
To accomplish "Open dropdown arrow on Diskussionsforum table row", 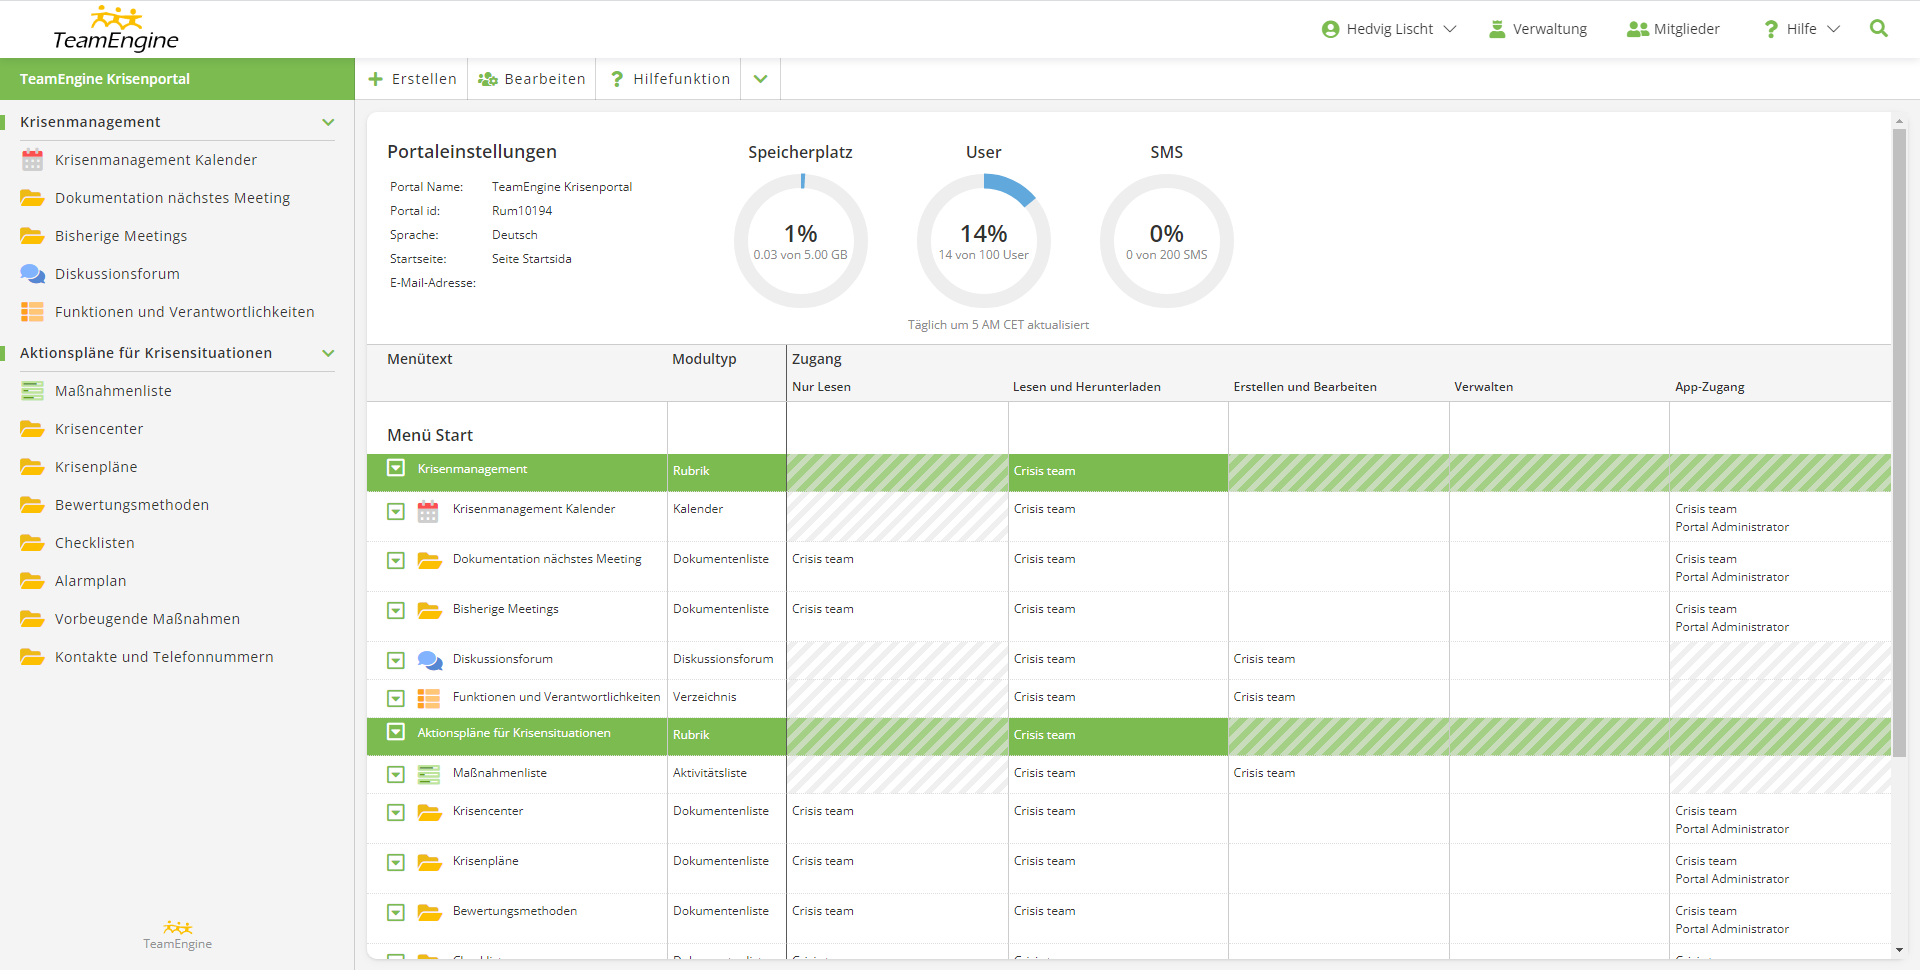I will pos(396,661).
